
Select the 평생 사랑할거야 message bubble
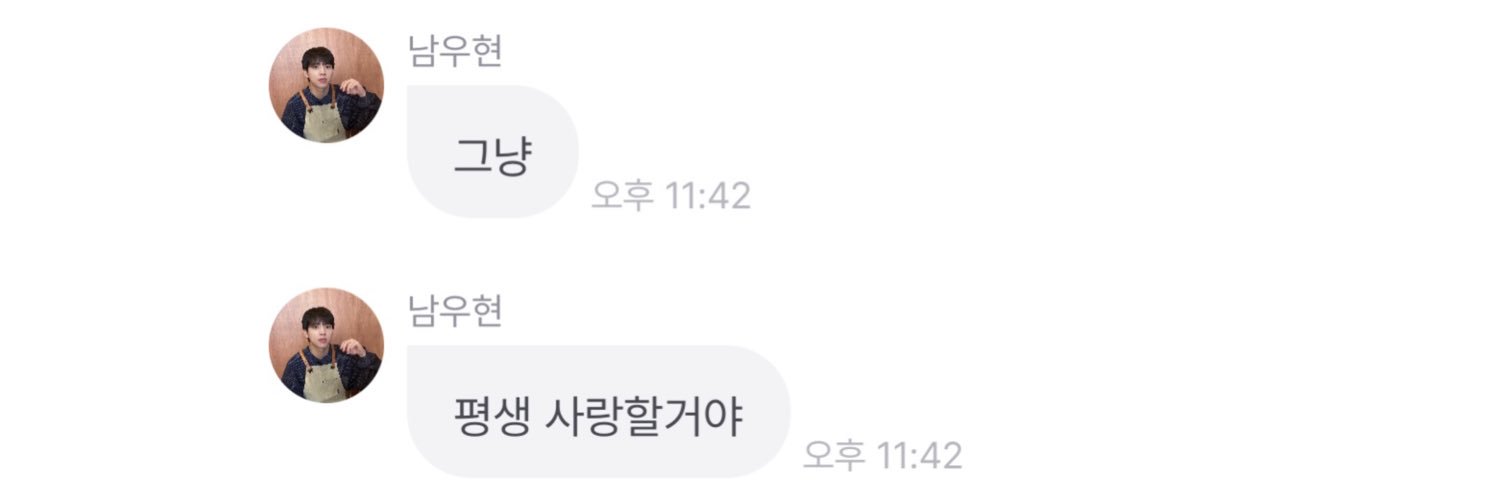598,412
